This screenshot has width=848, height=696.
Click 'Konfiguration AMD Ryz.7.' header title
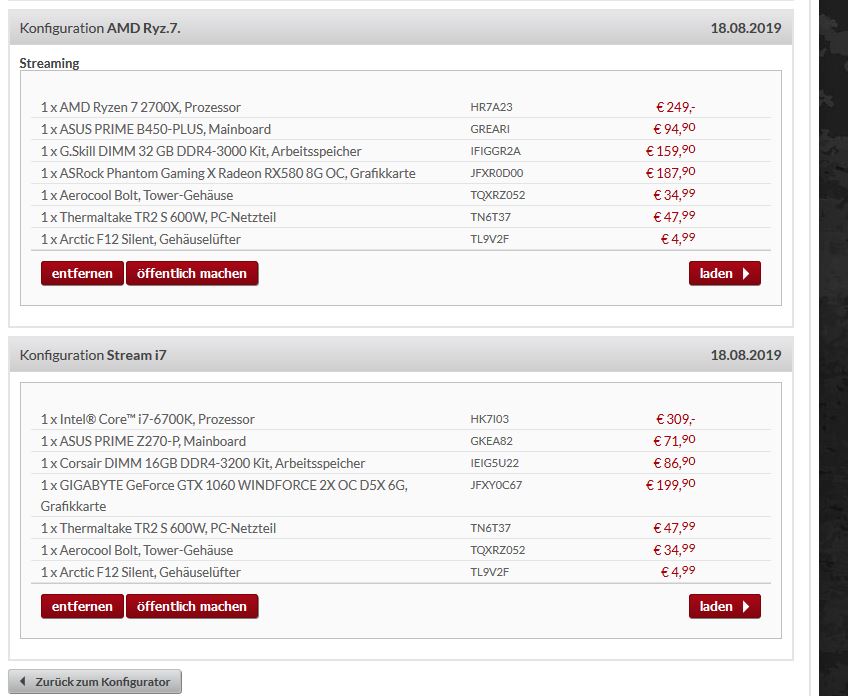(100, 28)
